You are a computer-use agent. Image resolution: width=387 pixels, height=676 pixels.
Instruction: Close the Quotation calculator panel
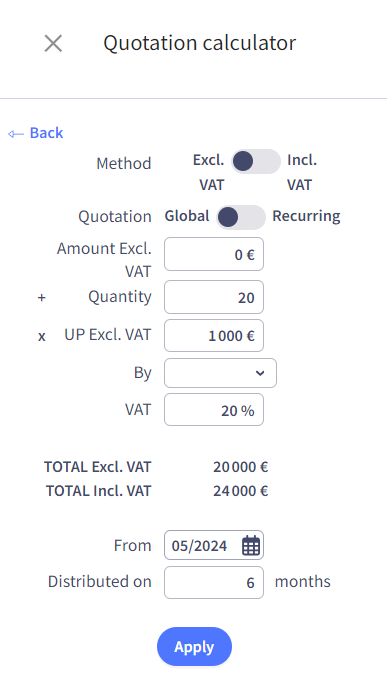pyautogui.click(x=53, y=44)
